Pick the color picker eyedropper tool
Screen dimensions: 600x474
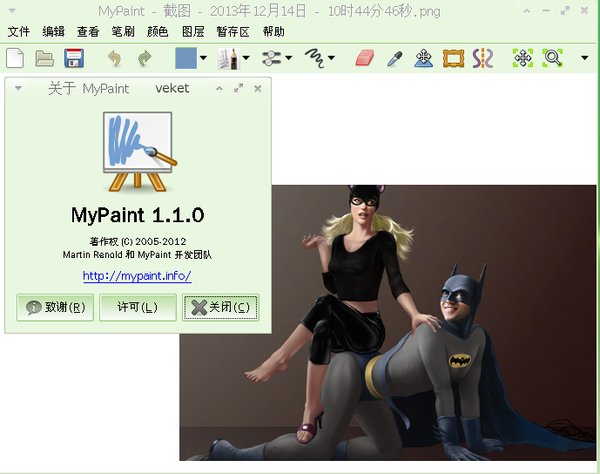[394, 58]
